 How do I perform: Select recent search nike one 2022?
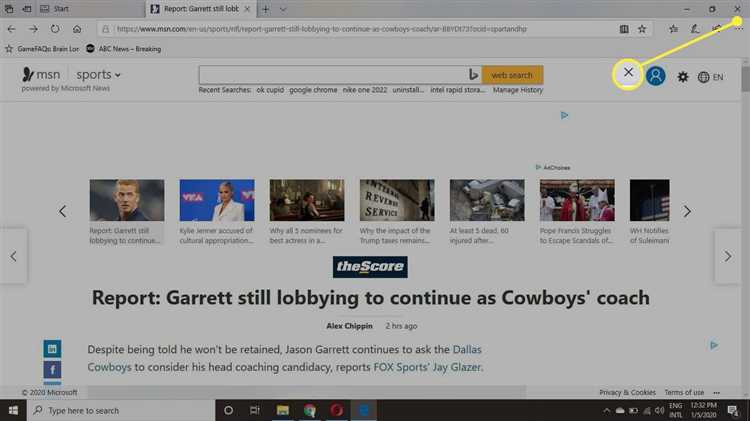click(x=365, y=90)
